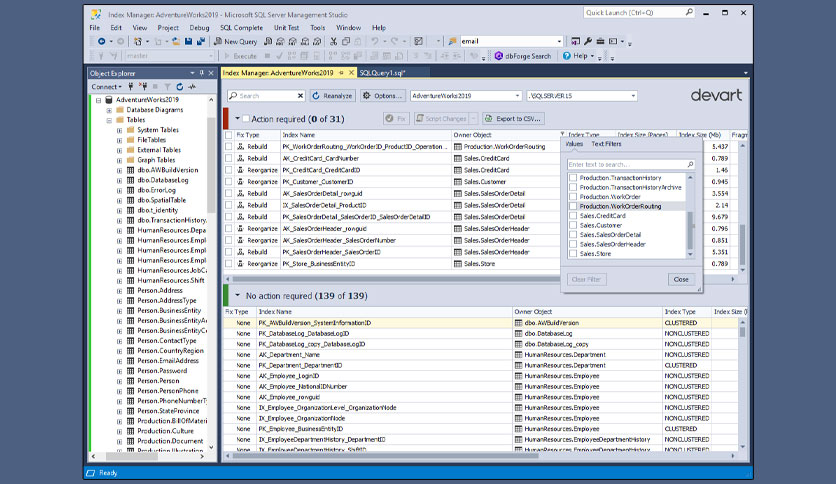This screenshot has height=484, width=836.
Task: Click the Cut scissors icon
Action: [333, 41]
